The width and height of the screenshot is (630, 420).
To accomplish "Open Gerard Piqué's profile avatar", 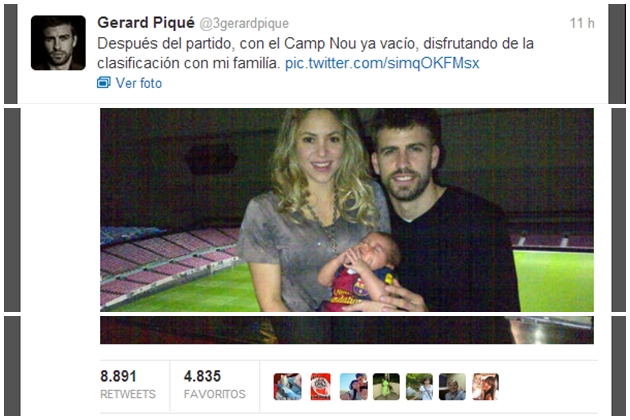I will 58,43.
